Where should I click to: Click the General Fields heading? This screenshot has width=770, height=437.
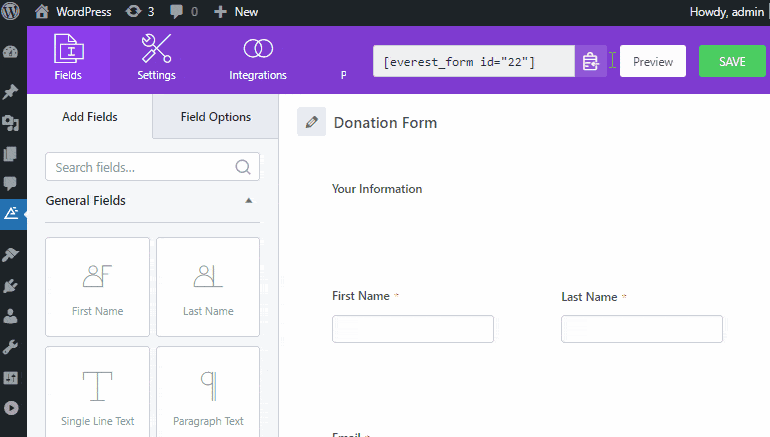[x=85, y=200]
